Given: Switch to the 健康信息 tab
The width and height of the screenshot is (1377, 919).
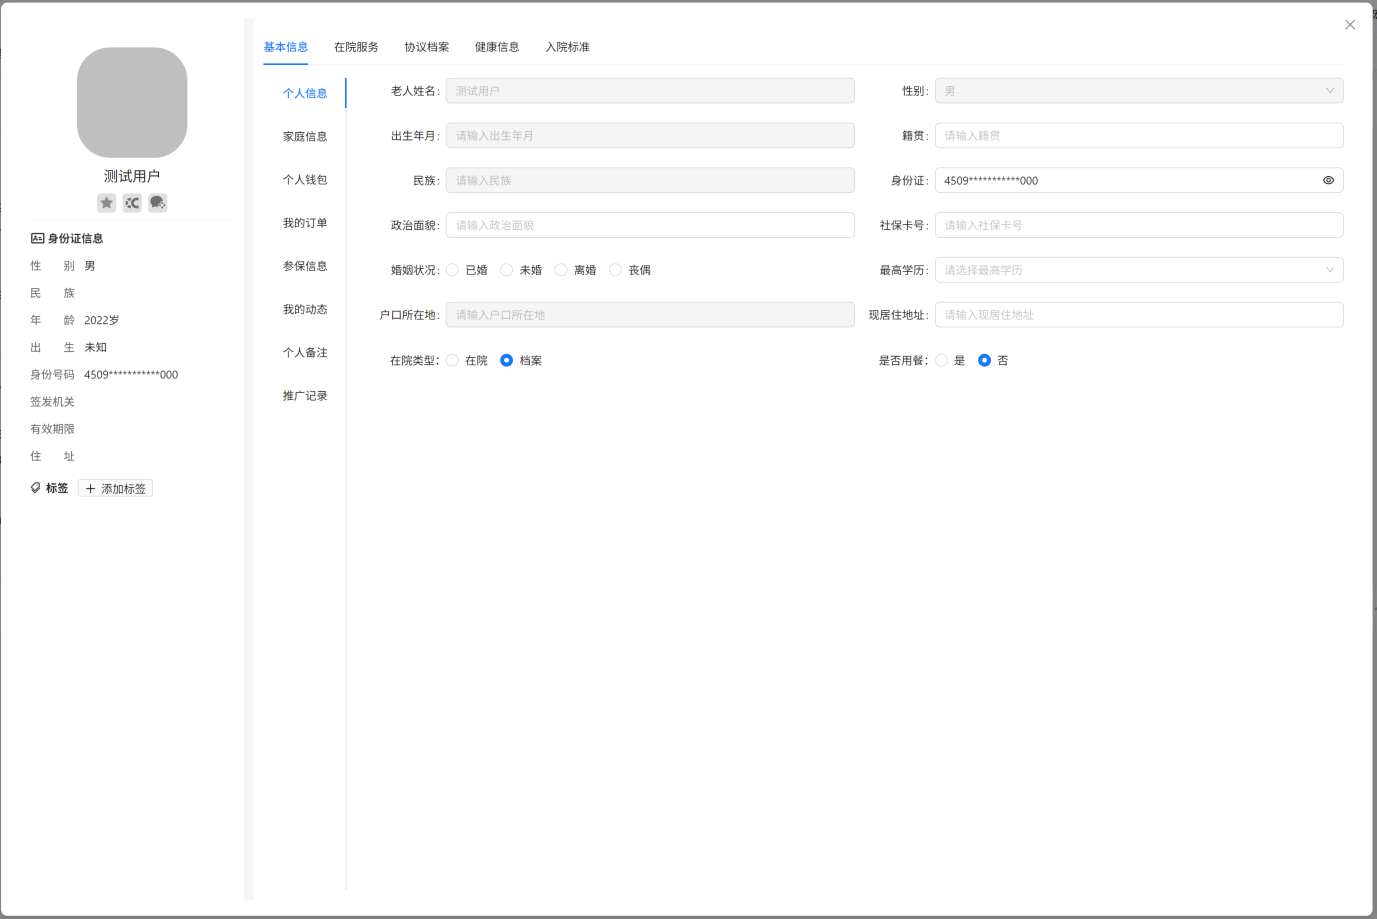Looking at the screenshot, I should click(496, 47).
